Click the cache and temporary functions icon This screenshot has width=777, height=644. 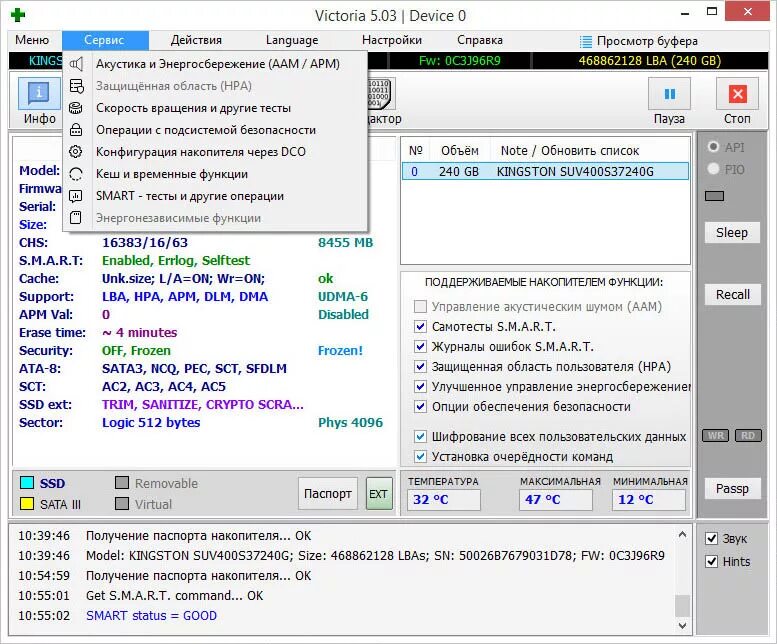76,174
